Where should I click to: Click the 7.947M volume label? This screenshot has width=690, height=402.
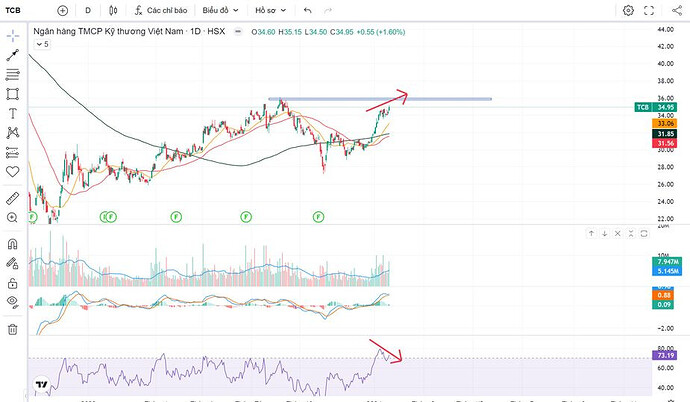click(x=667, y=262)
